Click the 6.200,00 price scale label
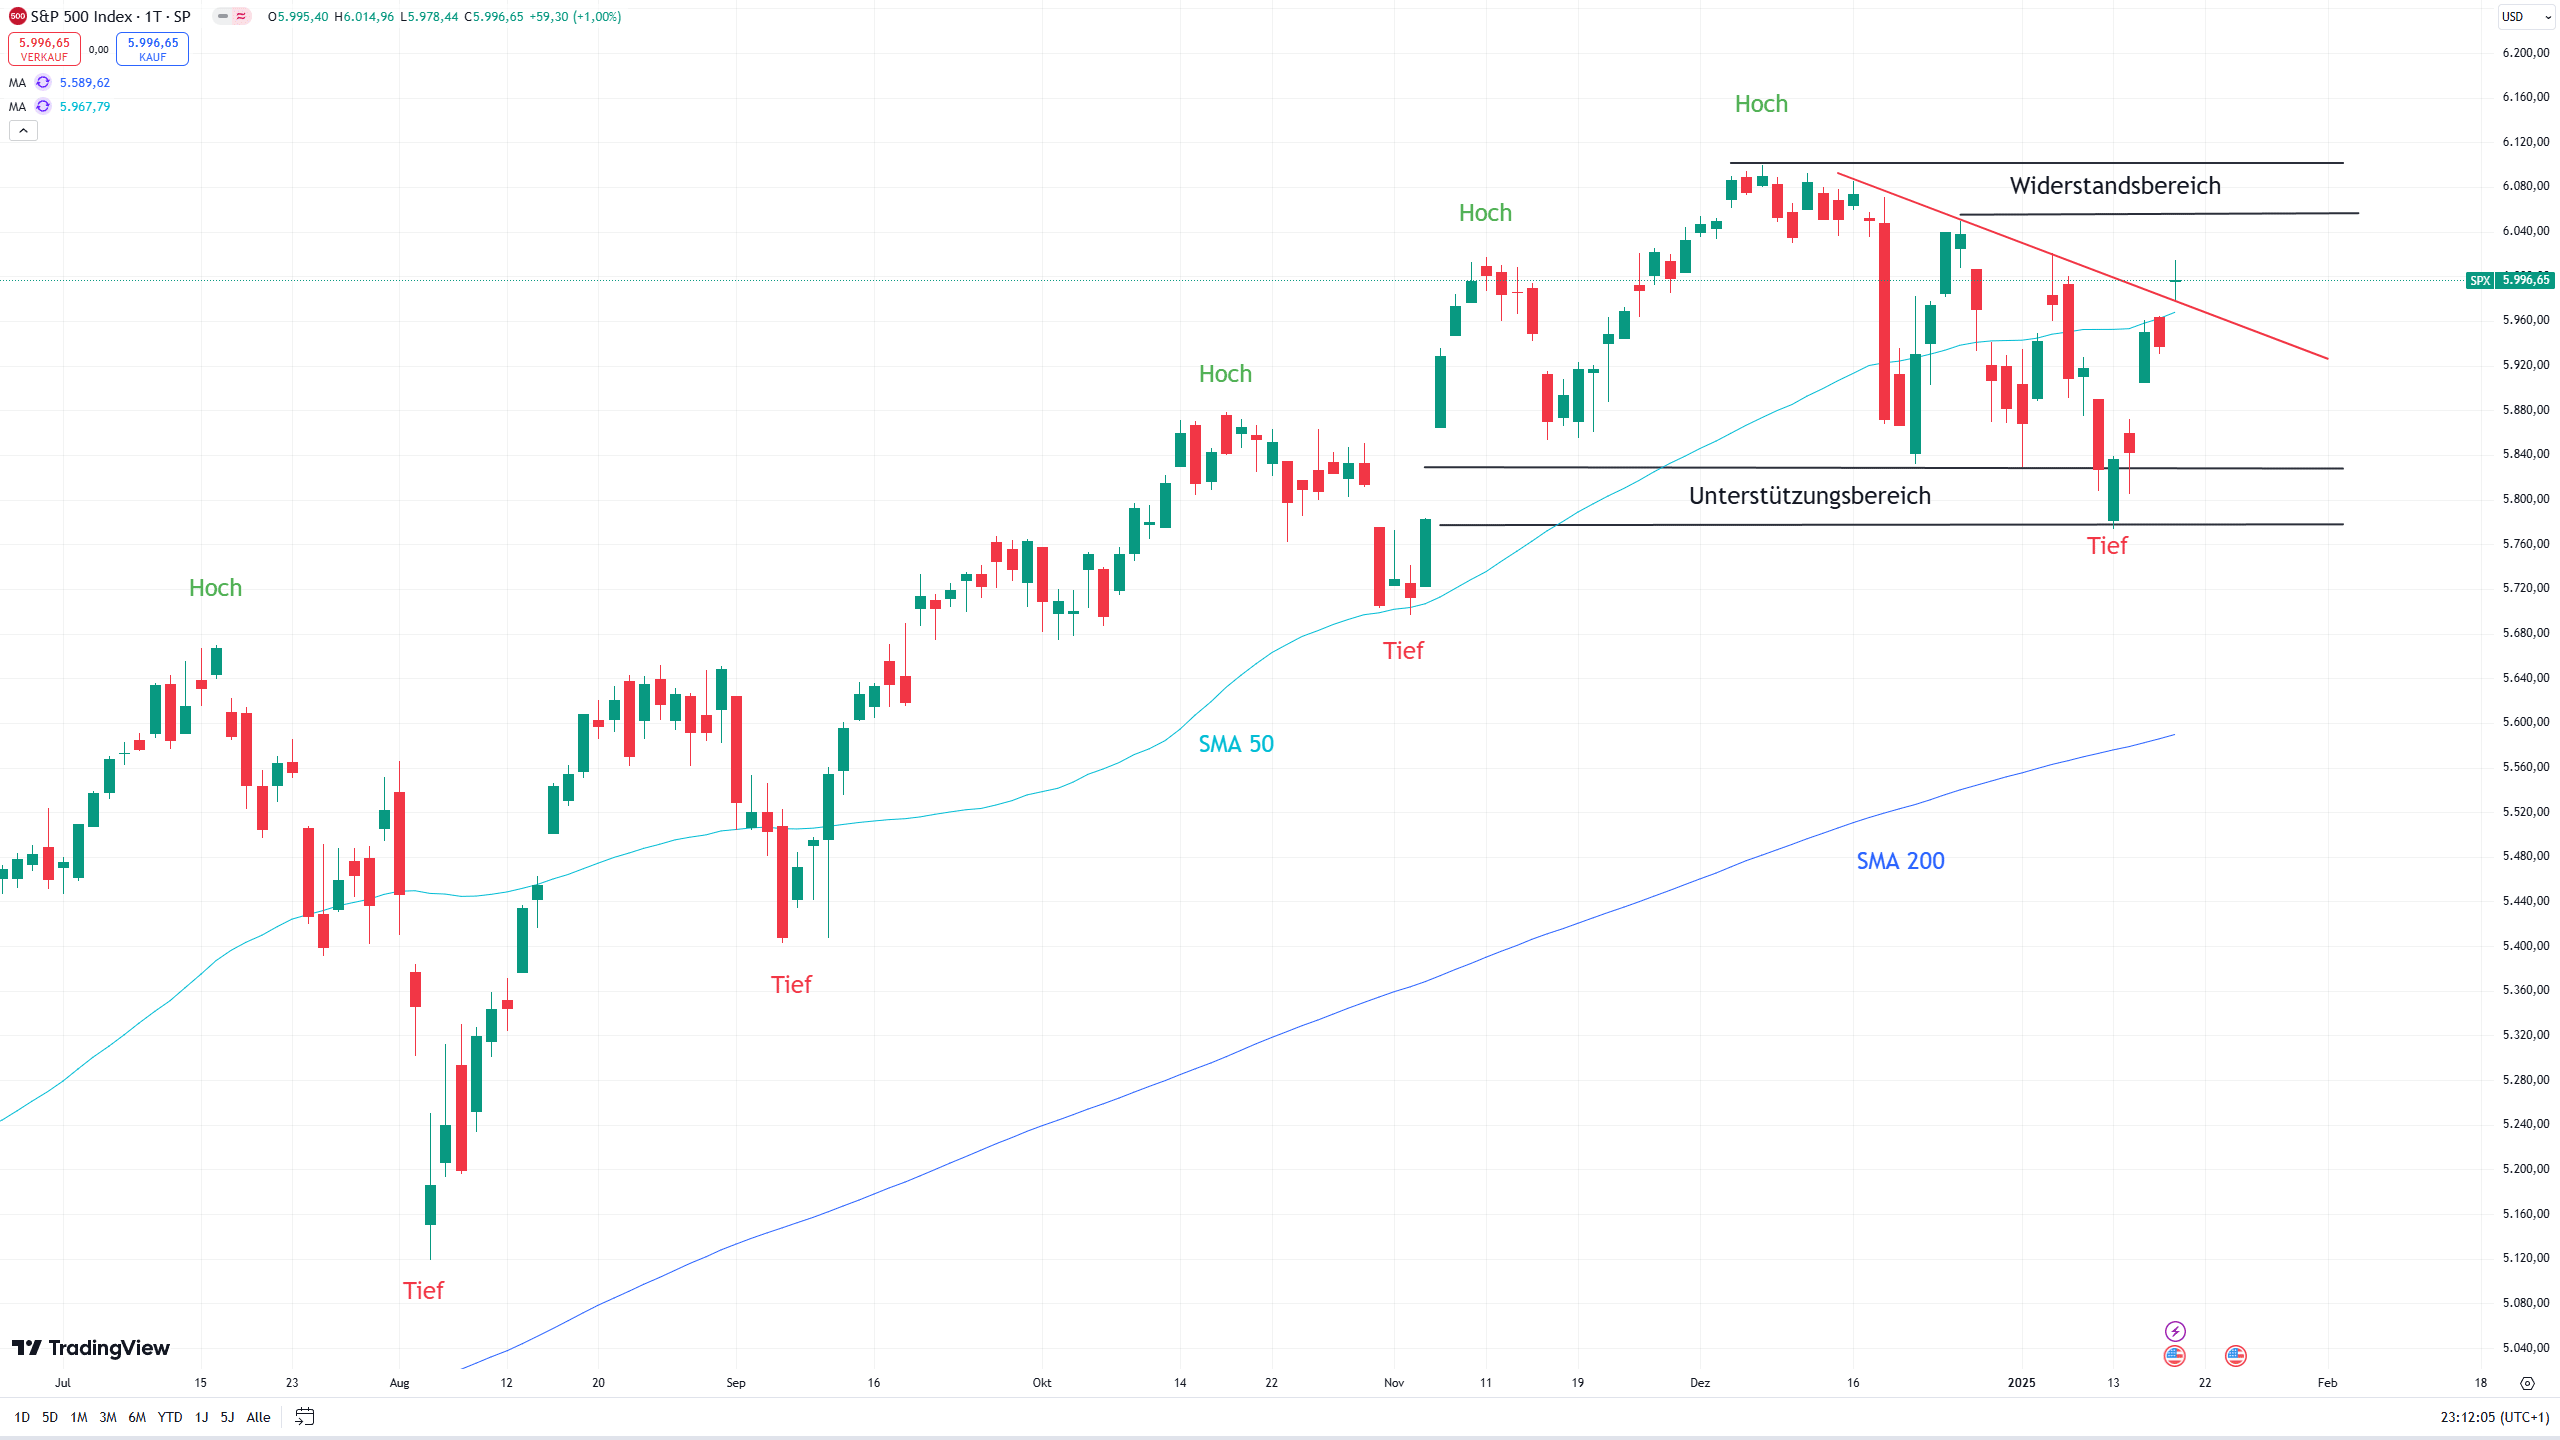 click(x=2526, y=53)
